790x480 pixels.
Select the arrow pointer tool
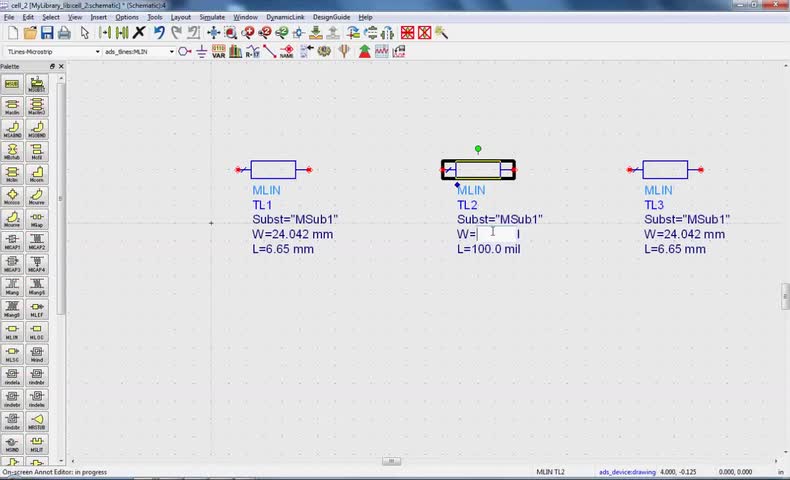click(x=85, y=33)
